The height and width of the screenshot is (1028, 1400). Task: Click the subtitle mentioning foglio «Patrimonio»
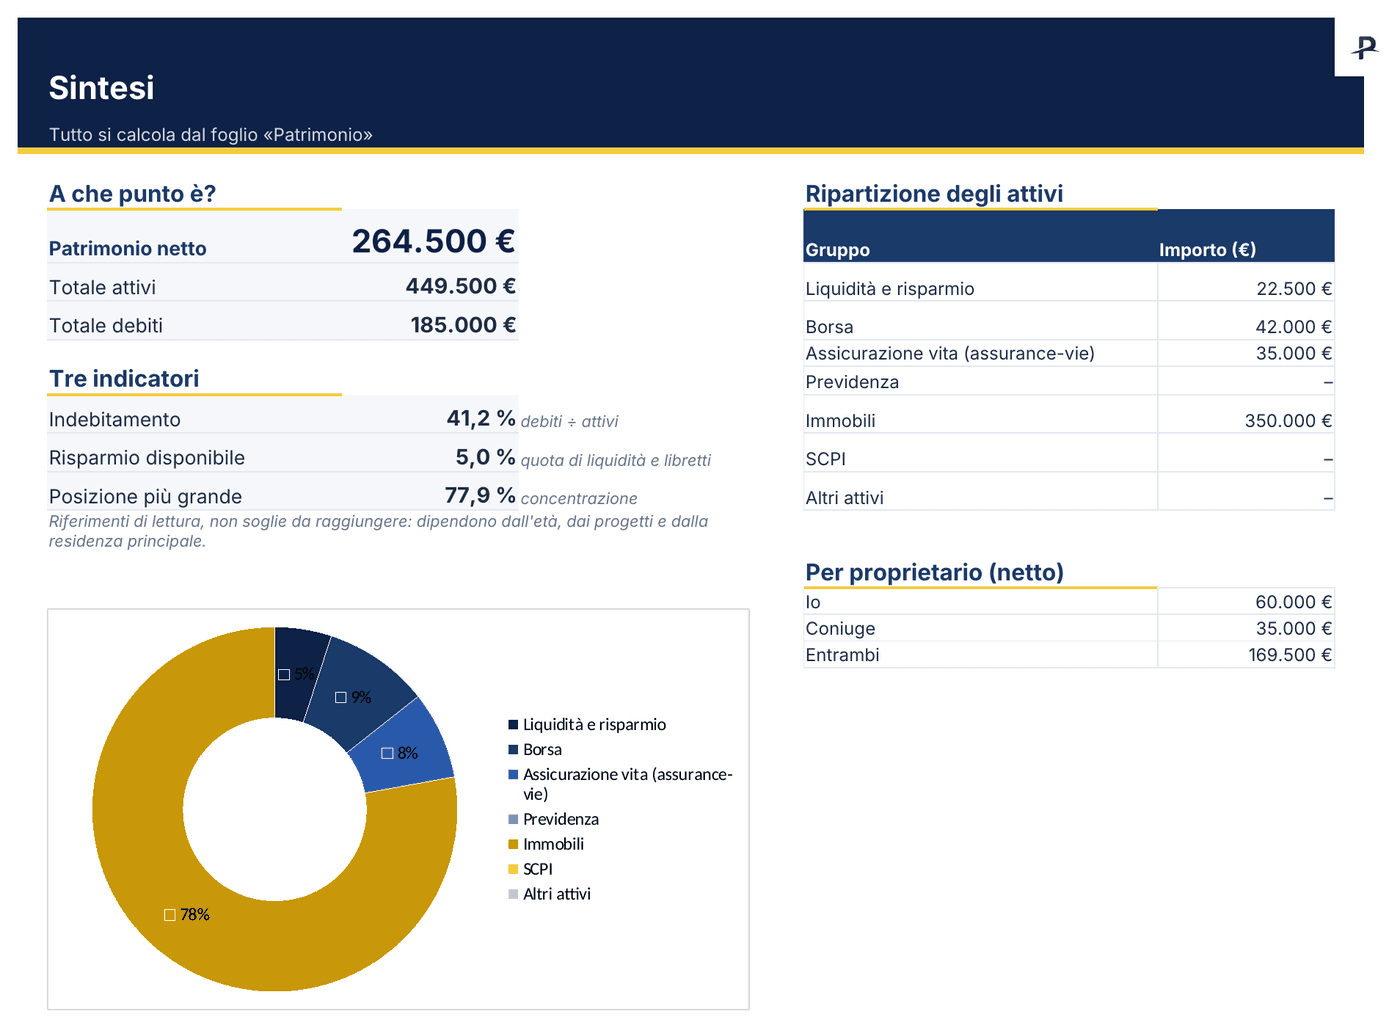[x=211, y=135]
